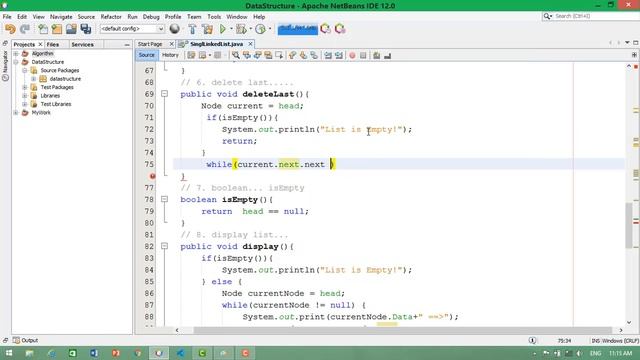Click the stop macro recording icon
Screen dimensions: 640x360
pyautogui.click(x=363, y=55)
